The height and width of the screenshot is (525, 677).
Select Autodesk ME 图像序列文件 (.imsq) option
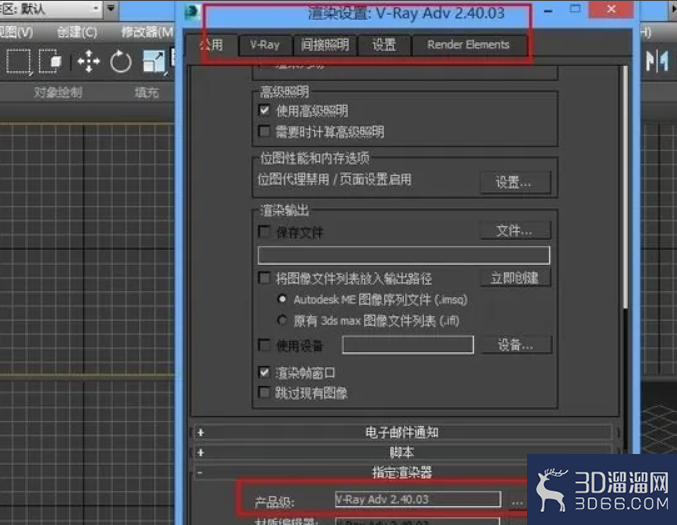coord(282,299)
